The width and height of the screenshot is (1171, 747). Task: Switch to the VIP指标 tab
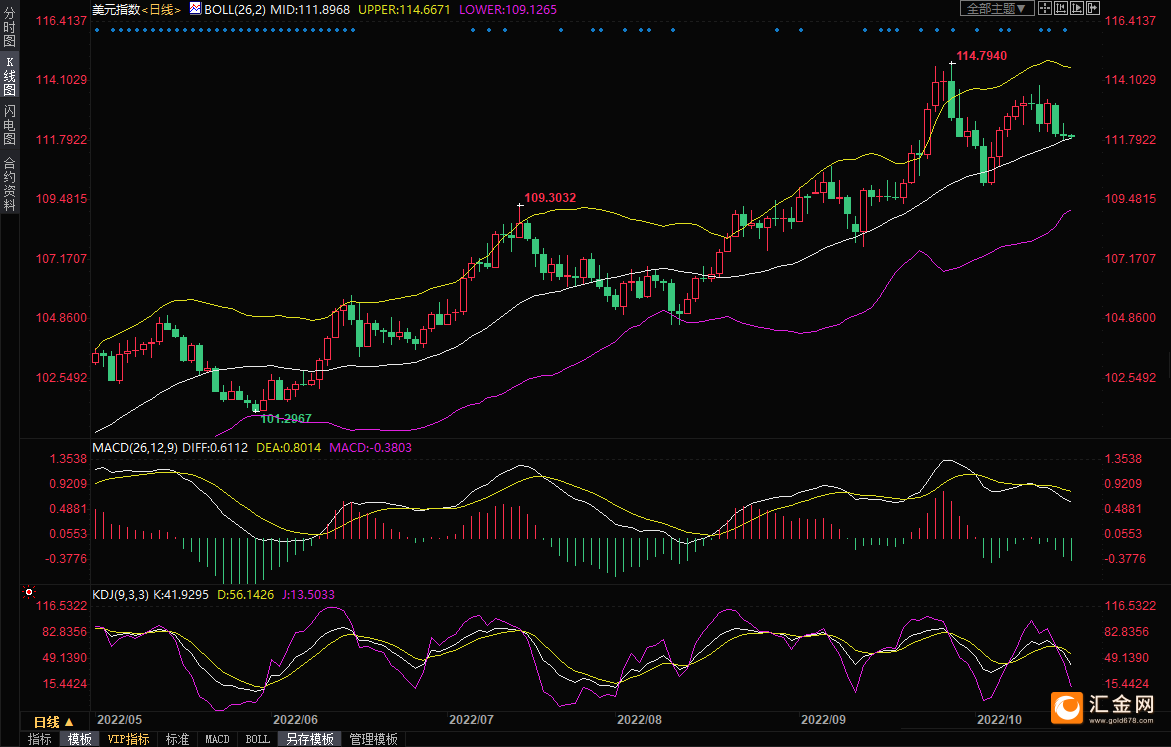[x=128, y=739]
